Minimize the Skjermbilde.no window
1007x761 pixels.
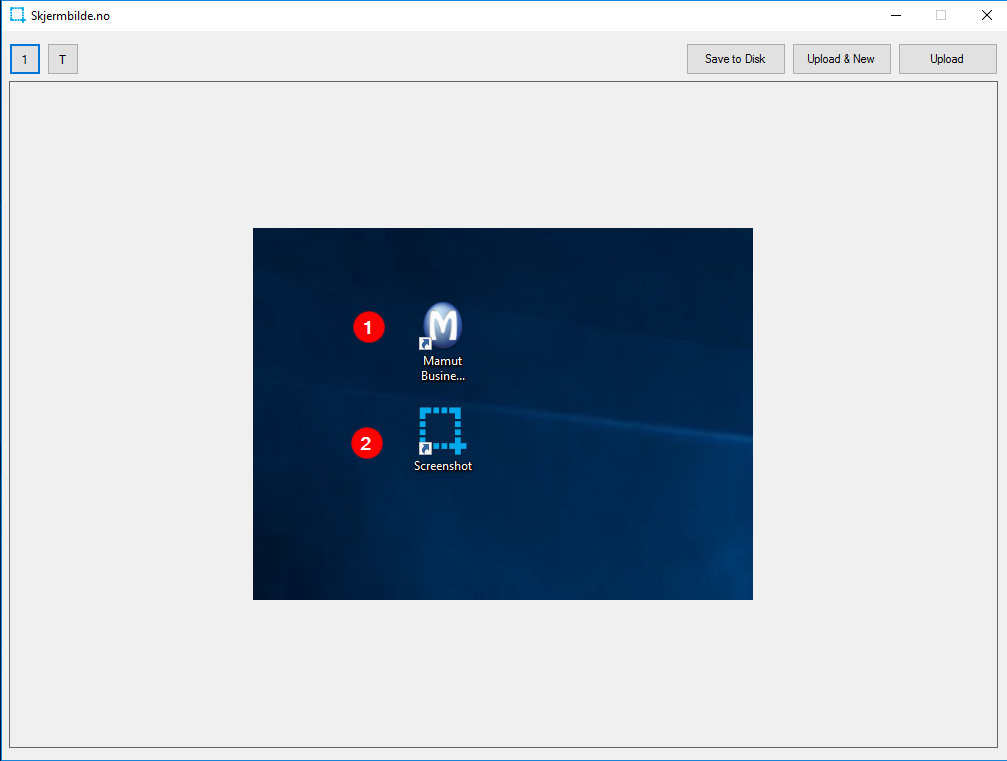point(895,15)
